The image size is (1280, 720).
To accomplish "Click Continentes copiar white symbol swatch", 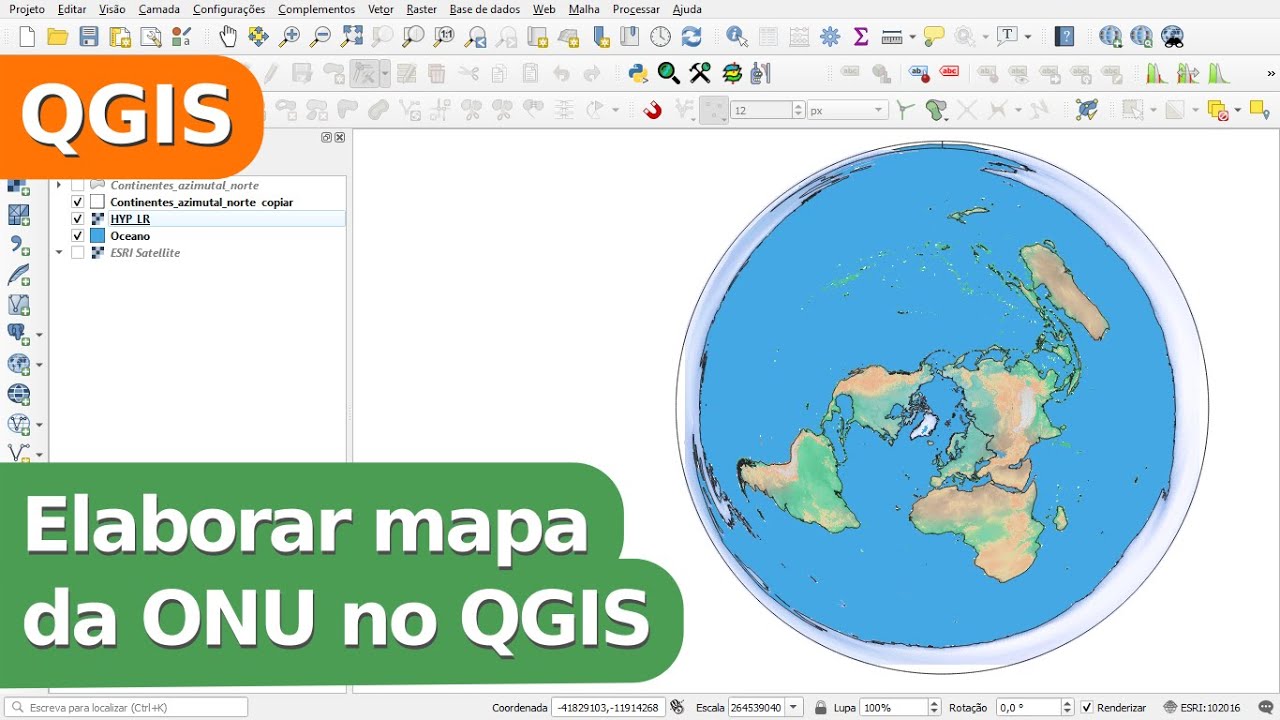I will 97,202.
